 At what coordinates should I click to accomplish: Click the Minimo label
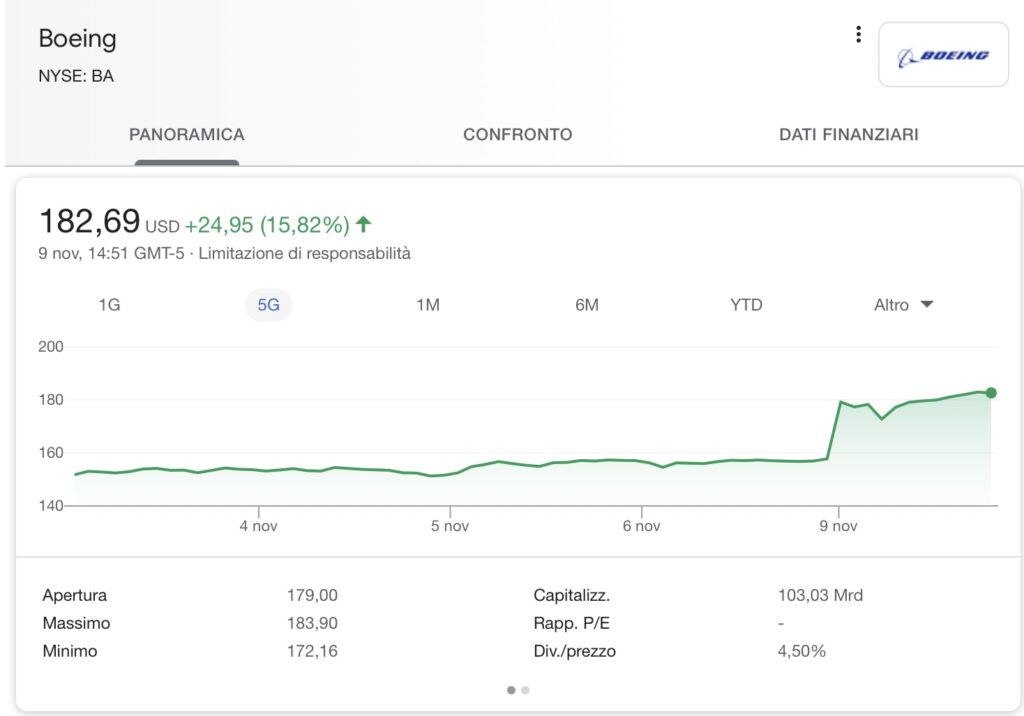(x=70, y=651)
